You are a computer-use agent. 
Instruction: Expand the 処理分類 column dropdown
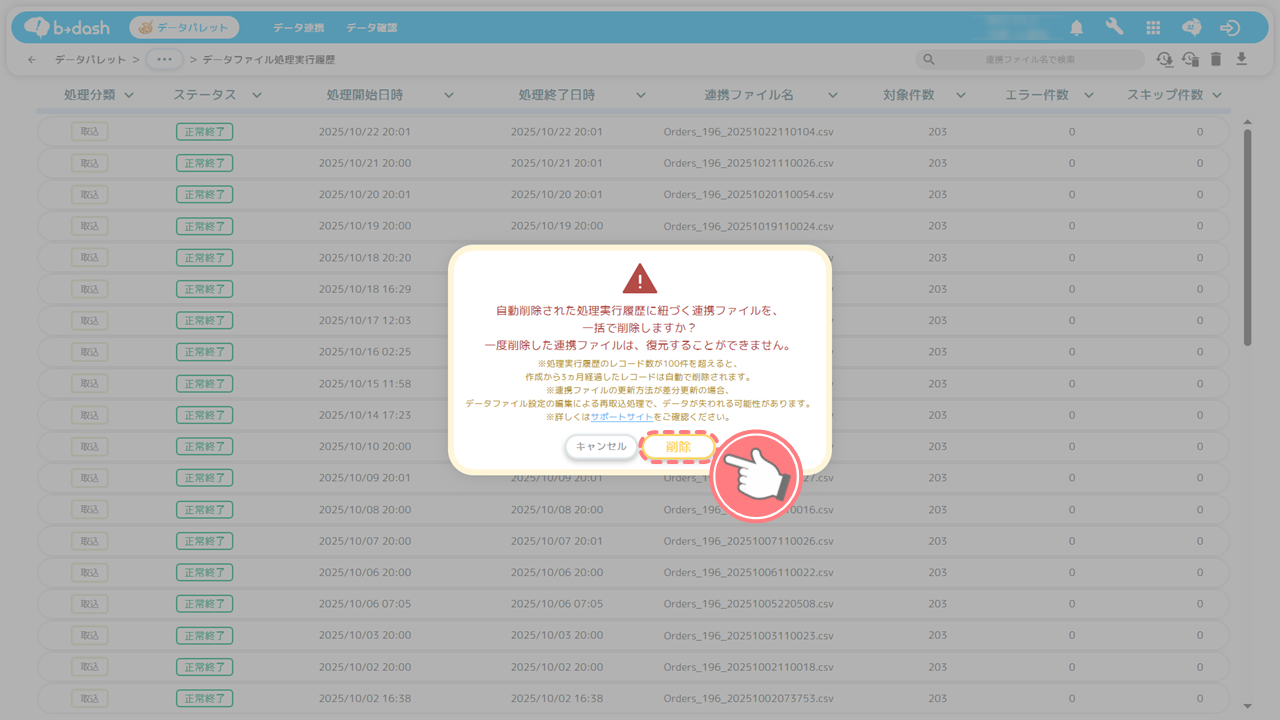[x=129, y=95]
